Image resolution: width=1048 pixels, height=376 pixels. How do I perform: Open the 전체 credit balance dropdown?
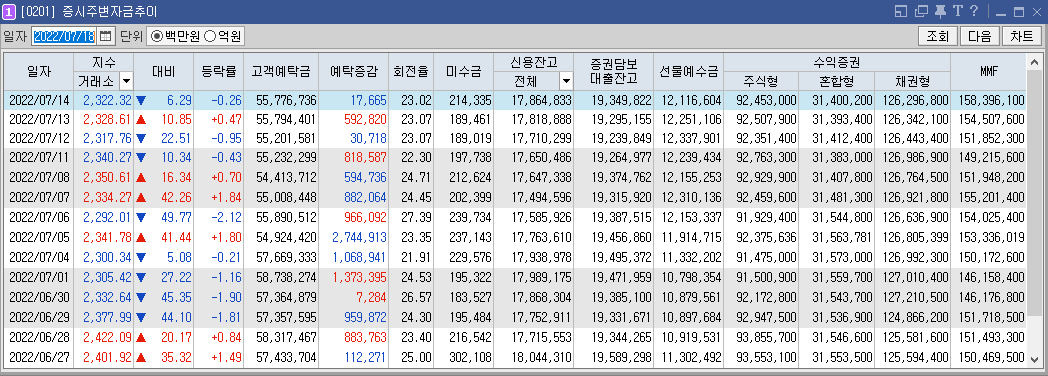tap(566, 82)
